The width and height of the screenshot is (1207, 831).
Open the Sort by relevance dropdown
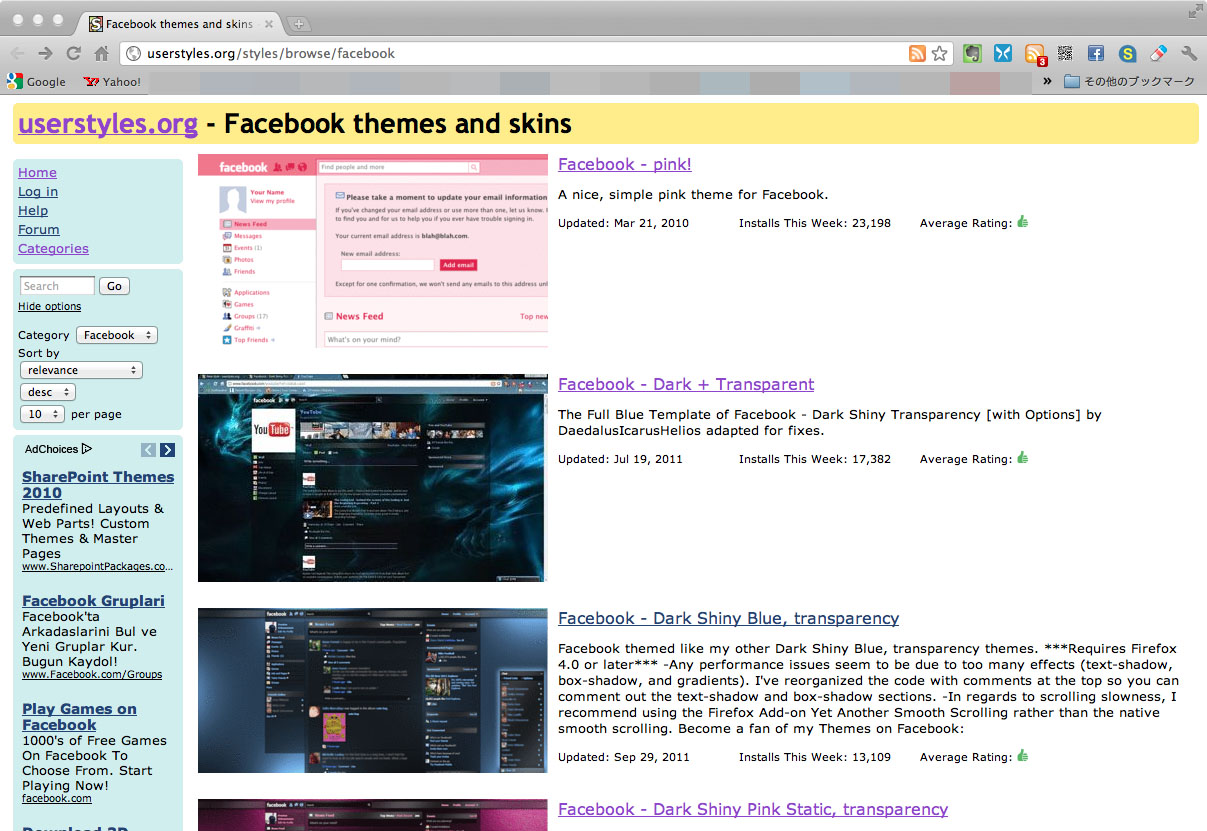point(81,370)
